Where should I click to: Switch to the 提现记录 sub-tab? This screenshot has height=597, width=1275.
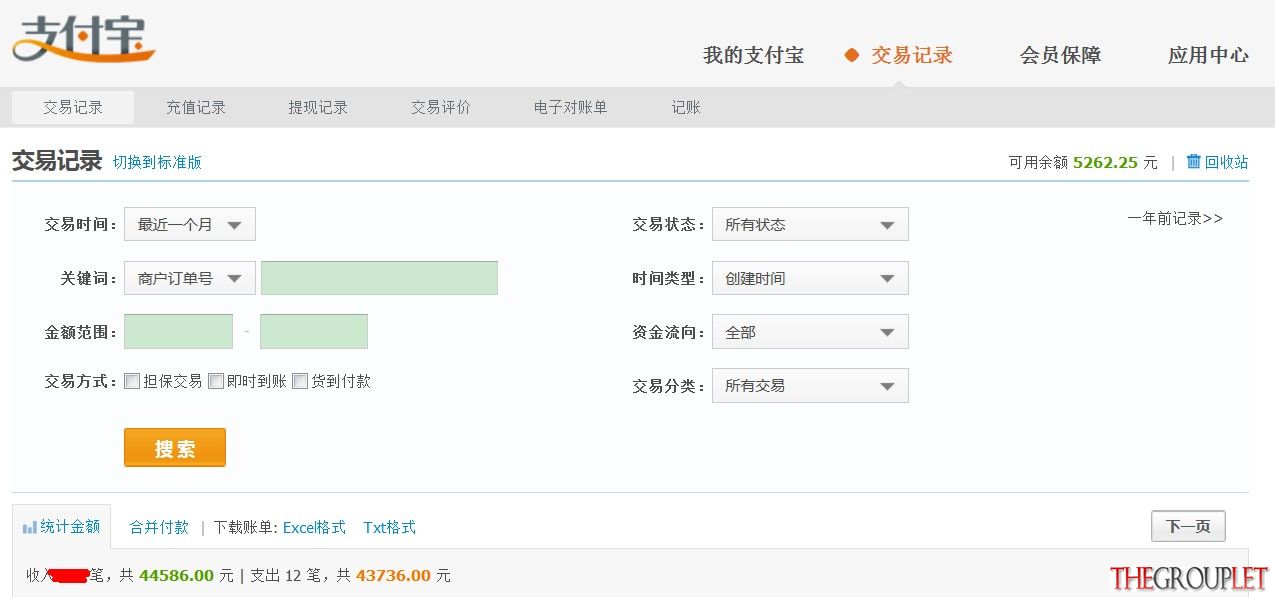pyautogui.click(x=318, y=107)
